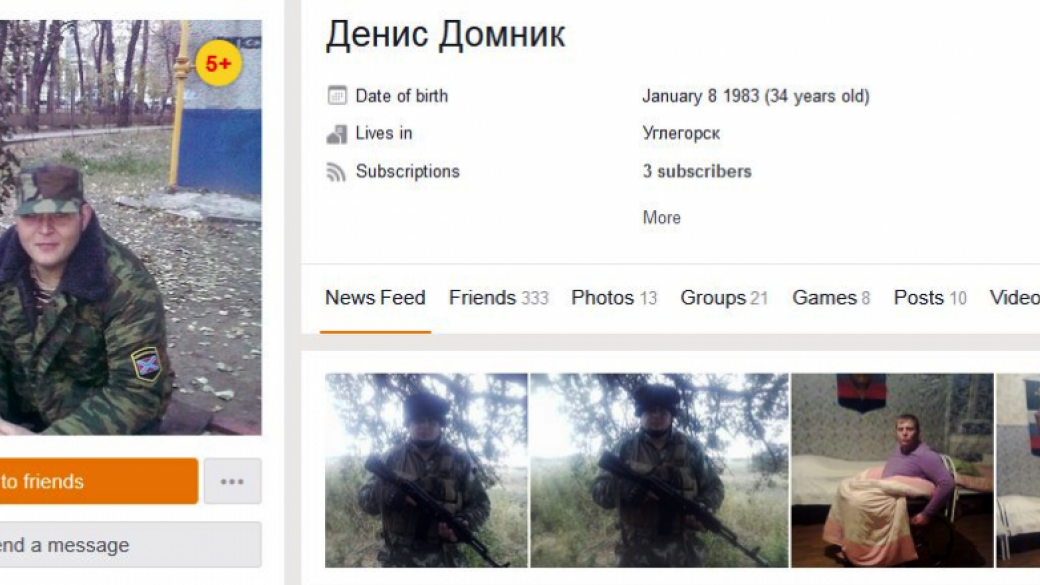Switch to the News Feed tab

[x=375, y=298]
